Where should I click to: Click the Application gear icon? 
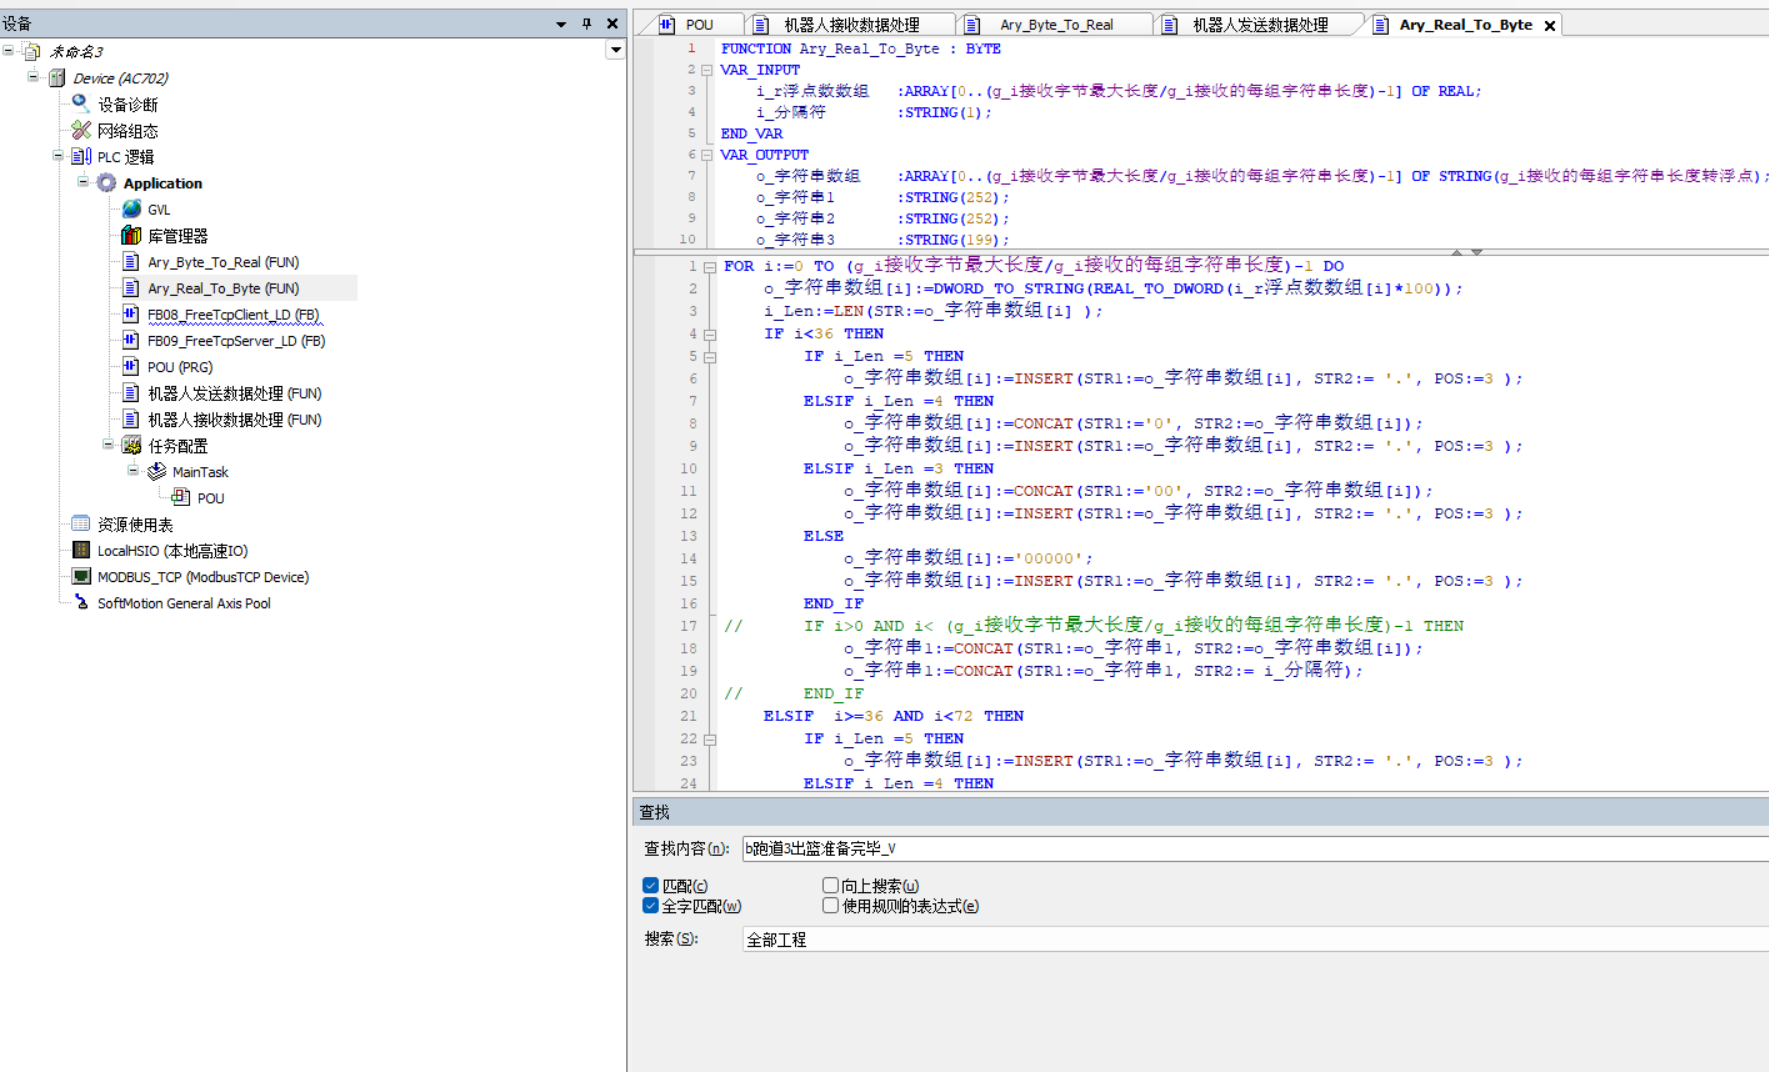point(107,182)
